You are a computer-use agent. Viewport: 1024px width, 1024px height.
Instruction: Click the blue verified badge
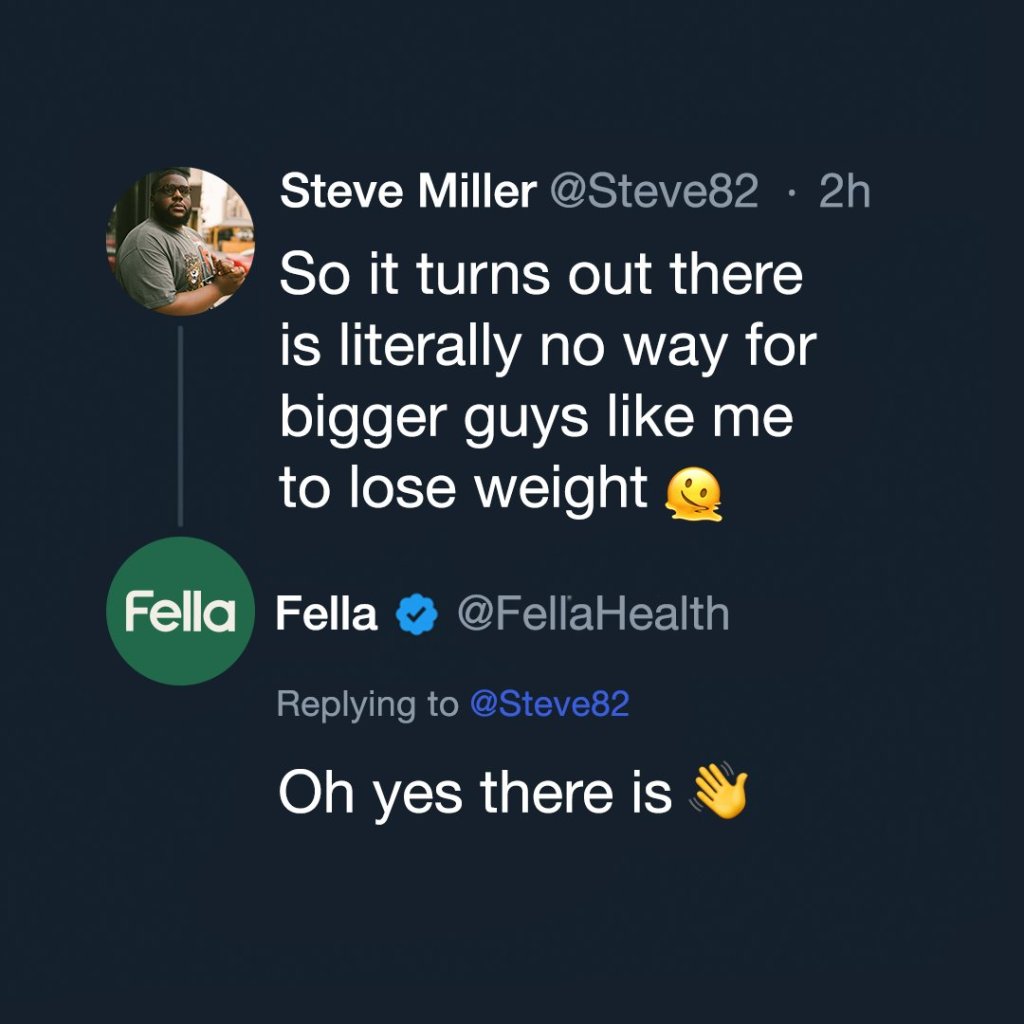(x=417, y=614)
